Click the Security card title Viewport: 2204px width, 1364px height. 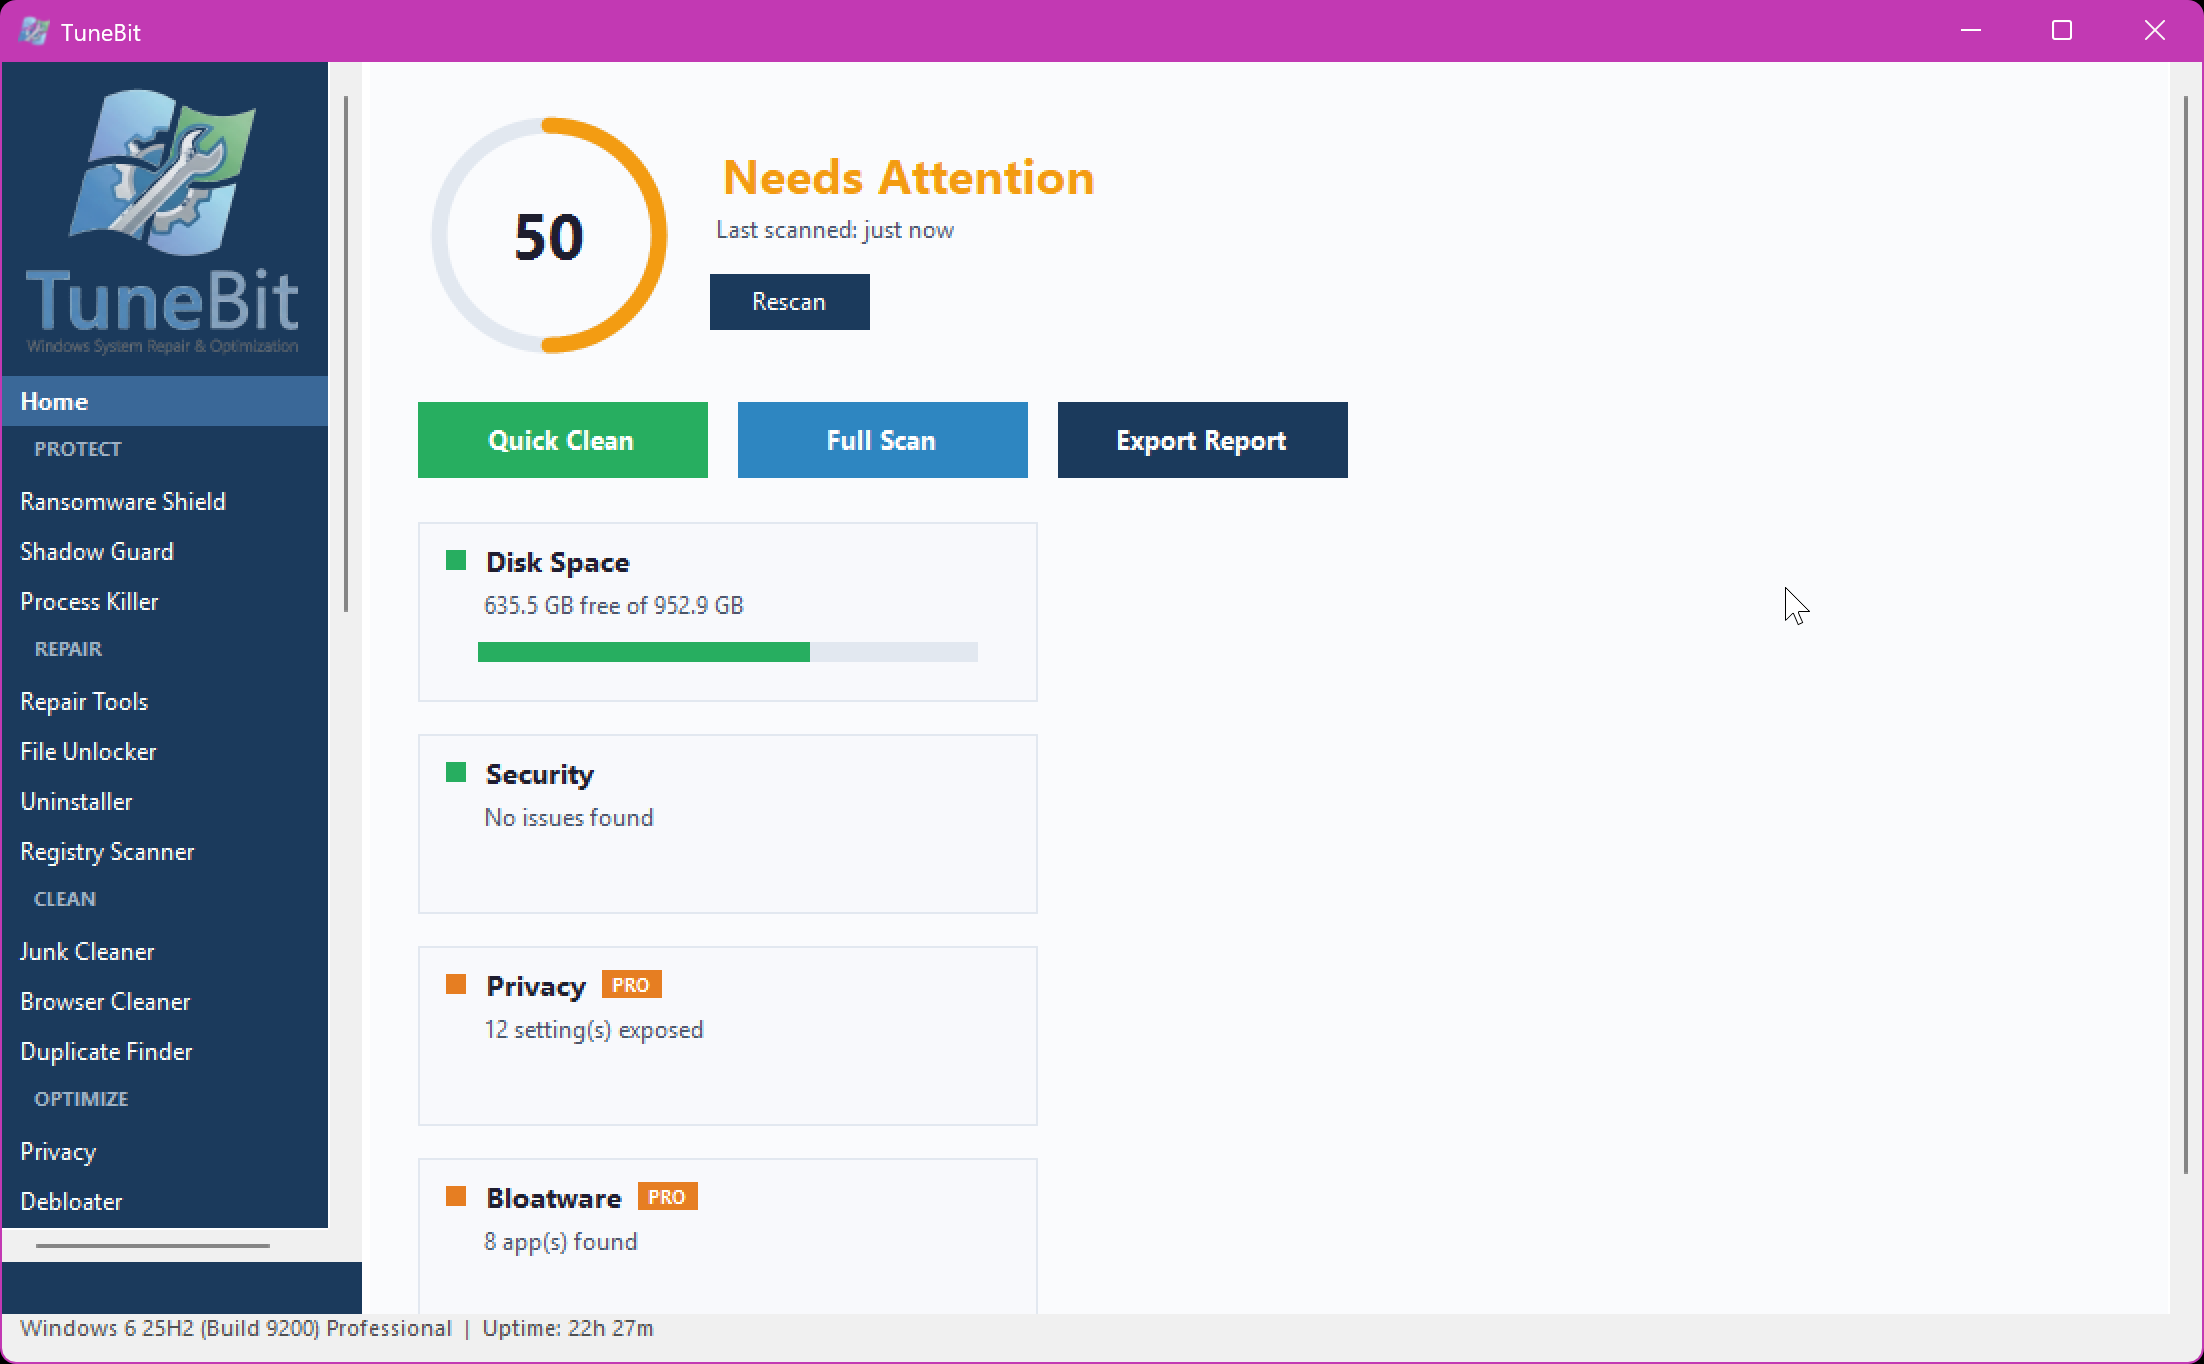pyautogui.click(x=540, y=774)
